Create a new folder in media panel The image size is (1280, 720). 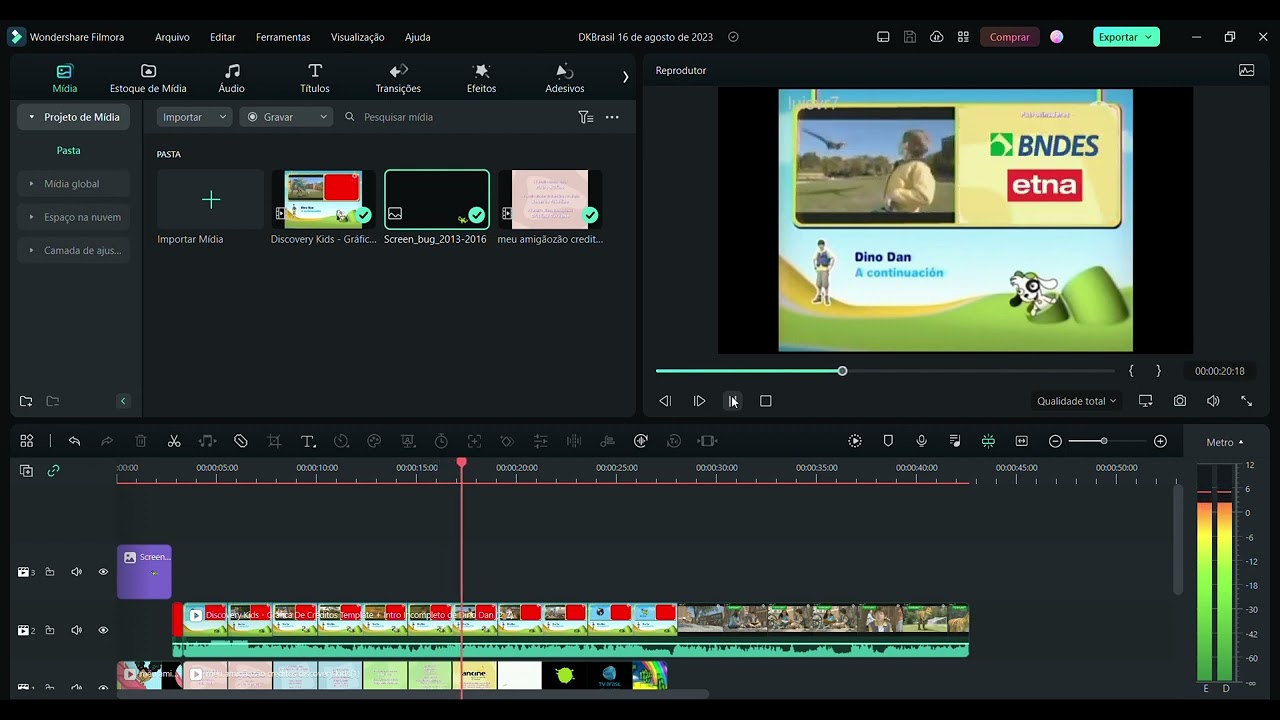coord(26,401)
